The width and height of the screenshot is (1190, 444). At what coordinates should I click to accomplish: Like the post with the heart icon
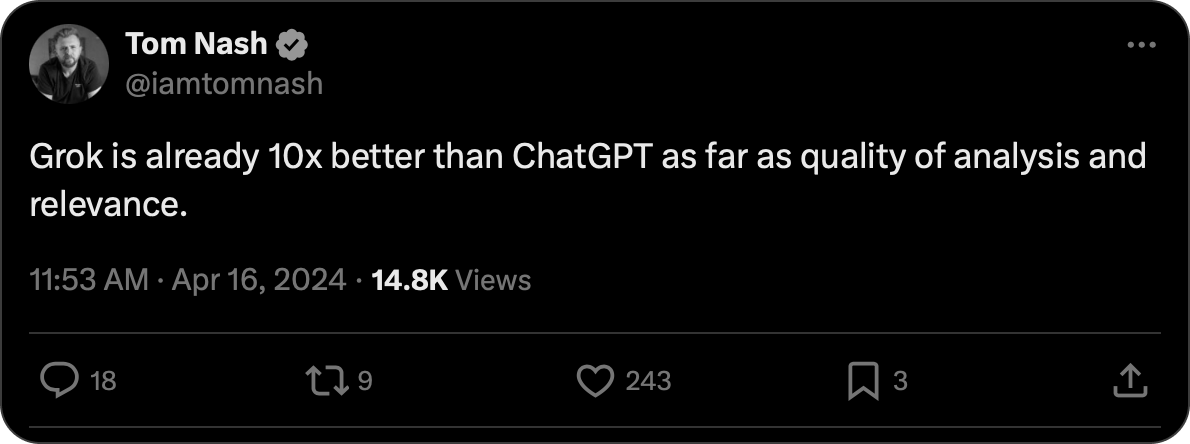tap(596, 380)
